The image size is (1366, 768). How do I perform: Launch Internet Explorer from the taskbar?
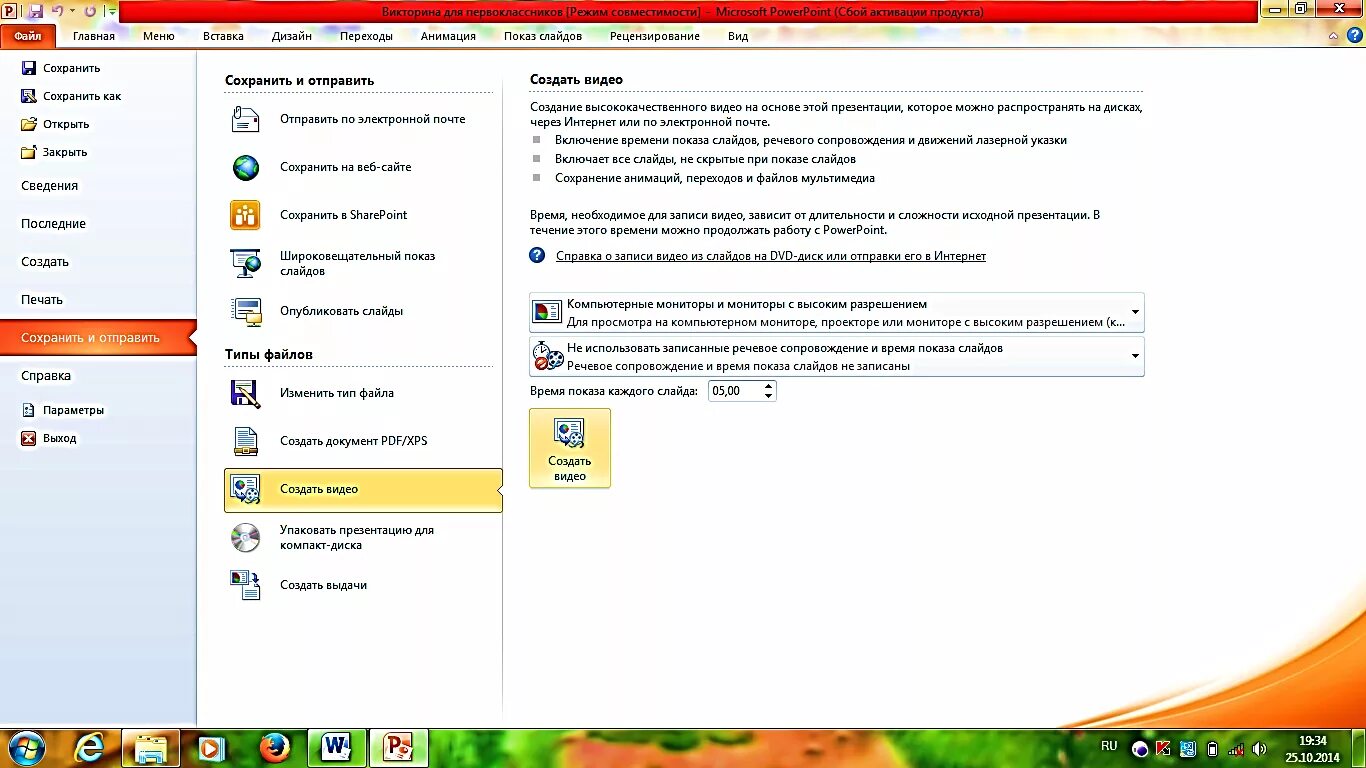pos(89,748)
